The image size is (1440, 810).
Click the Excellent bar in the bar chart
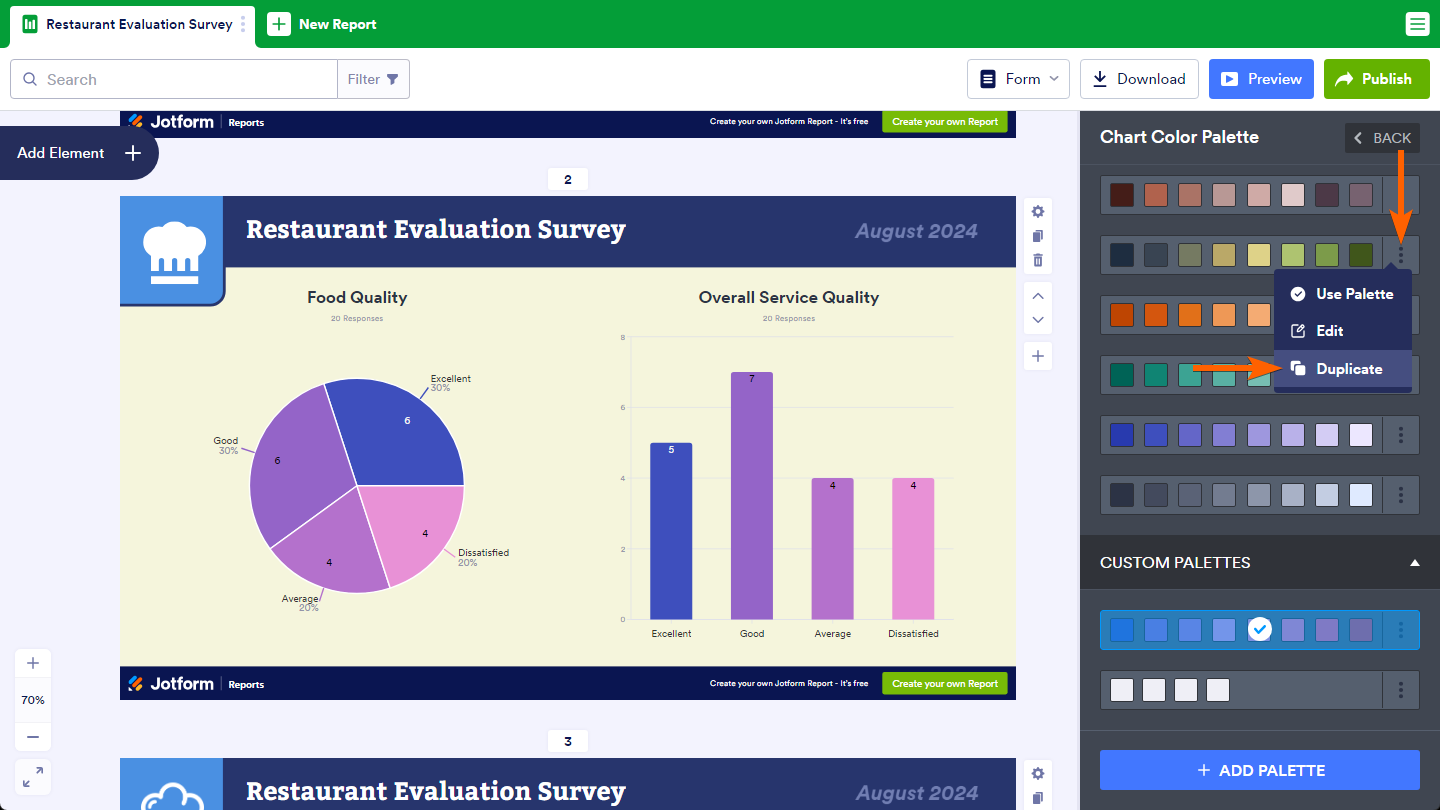tap(671, 531)
